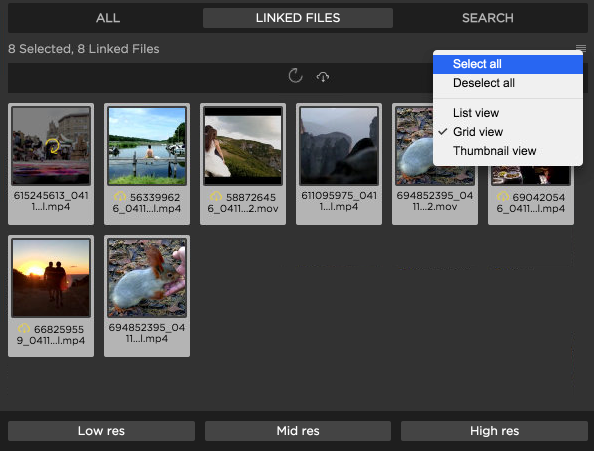Click the cloud download icon in toolbar
Viewport: 594px width, 451px height.
tap(323, 77)
